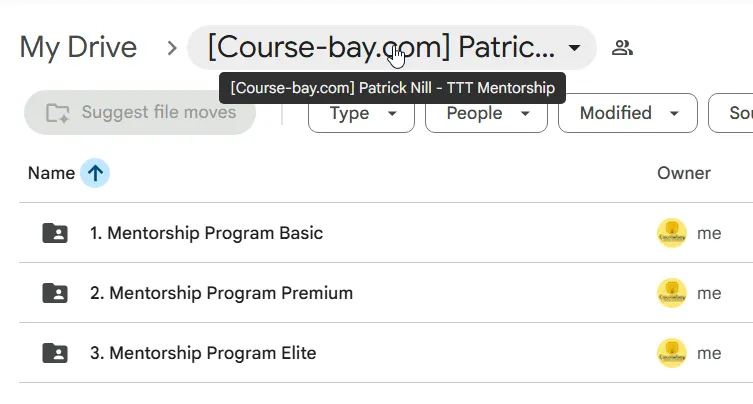Select 3. Mentorship Program Elite folder name
Viewport: 753px width, 404px height.
(x=203, y=353)
